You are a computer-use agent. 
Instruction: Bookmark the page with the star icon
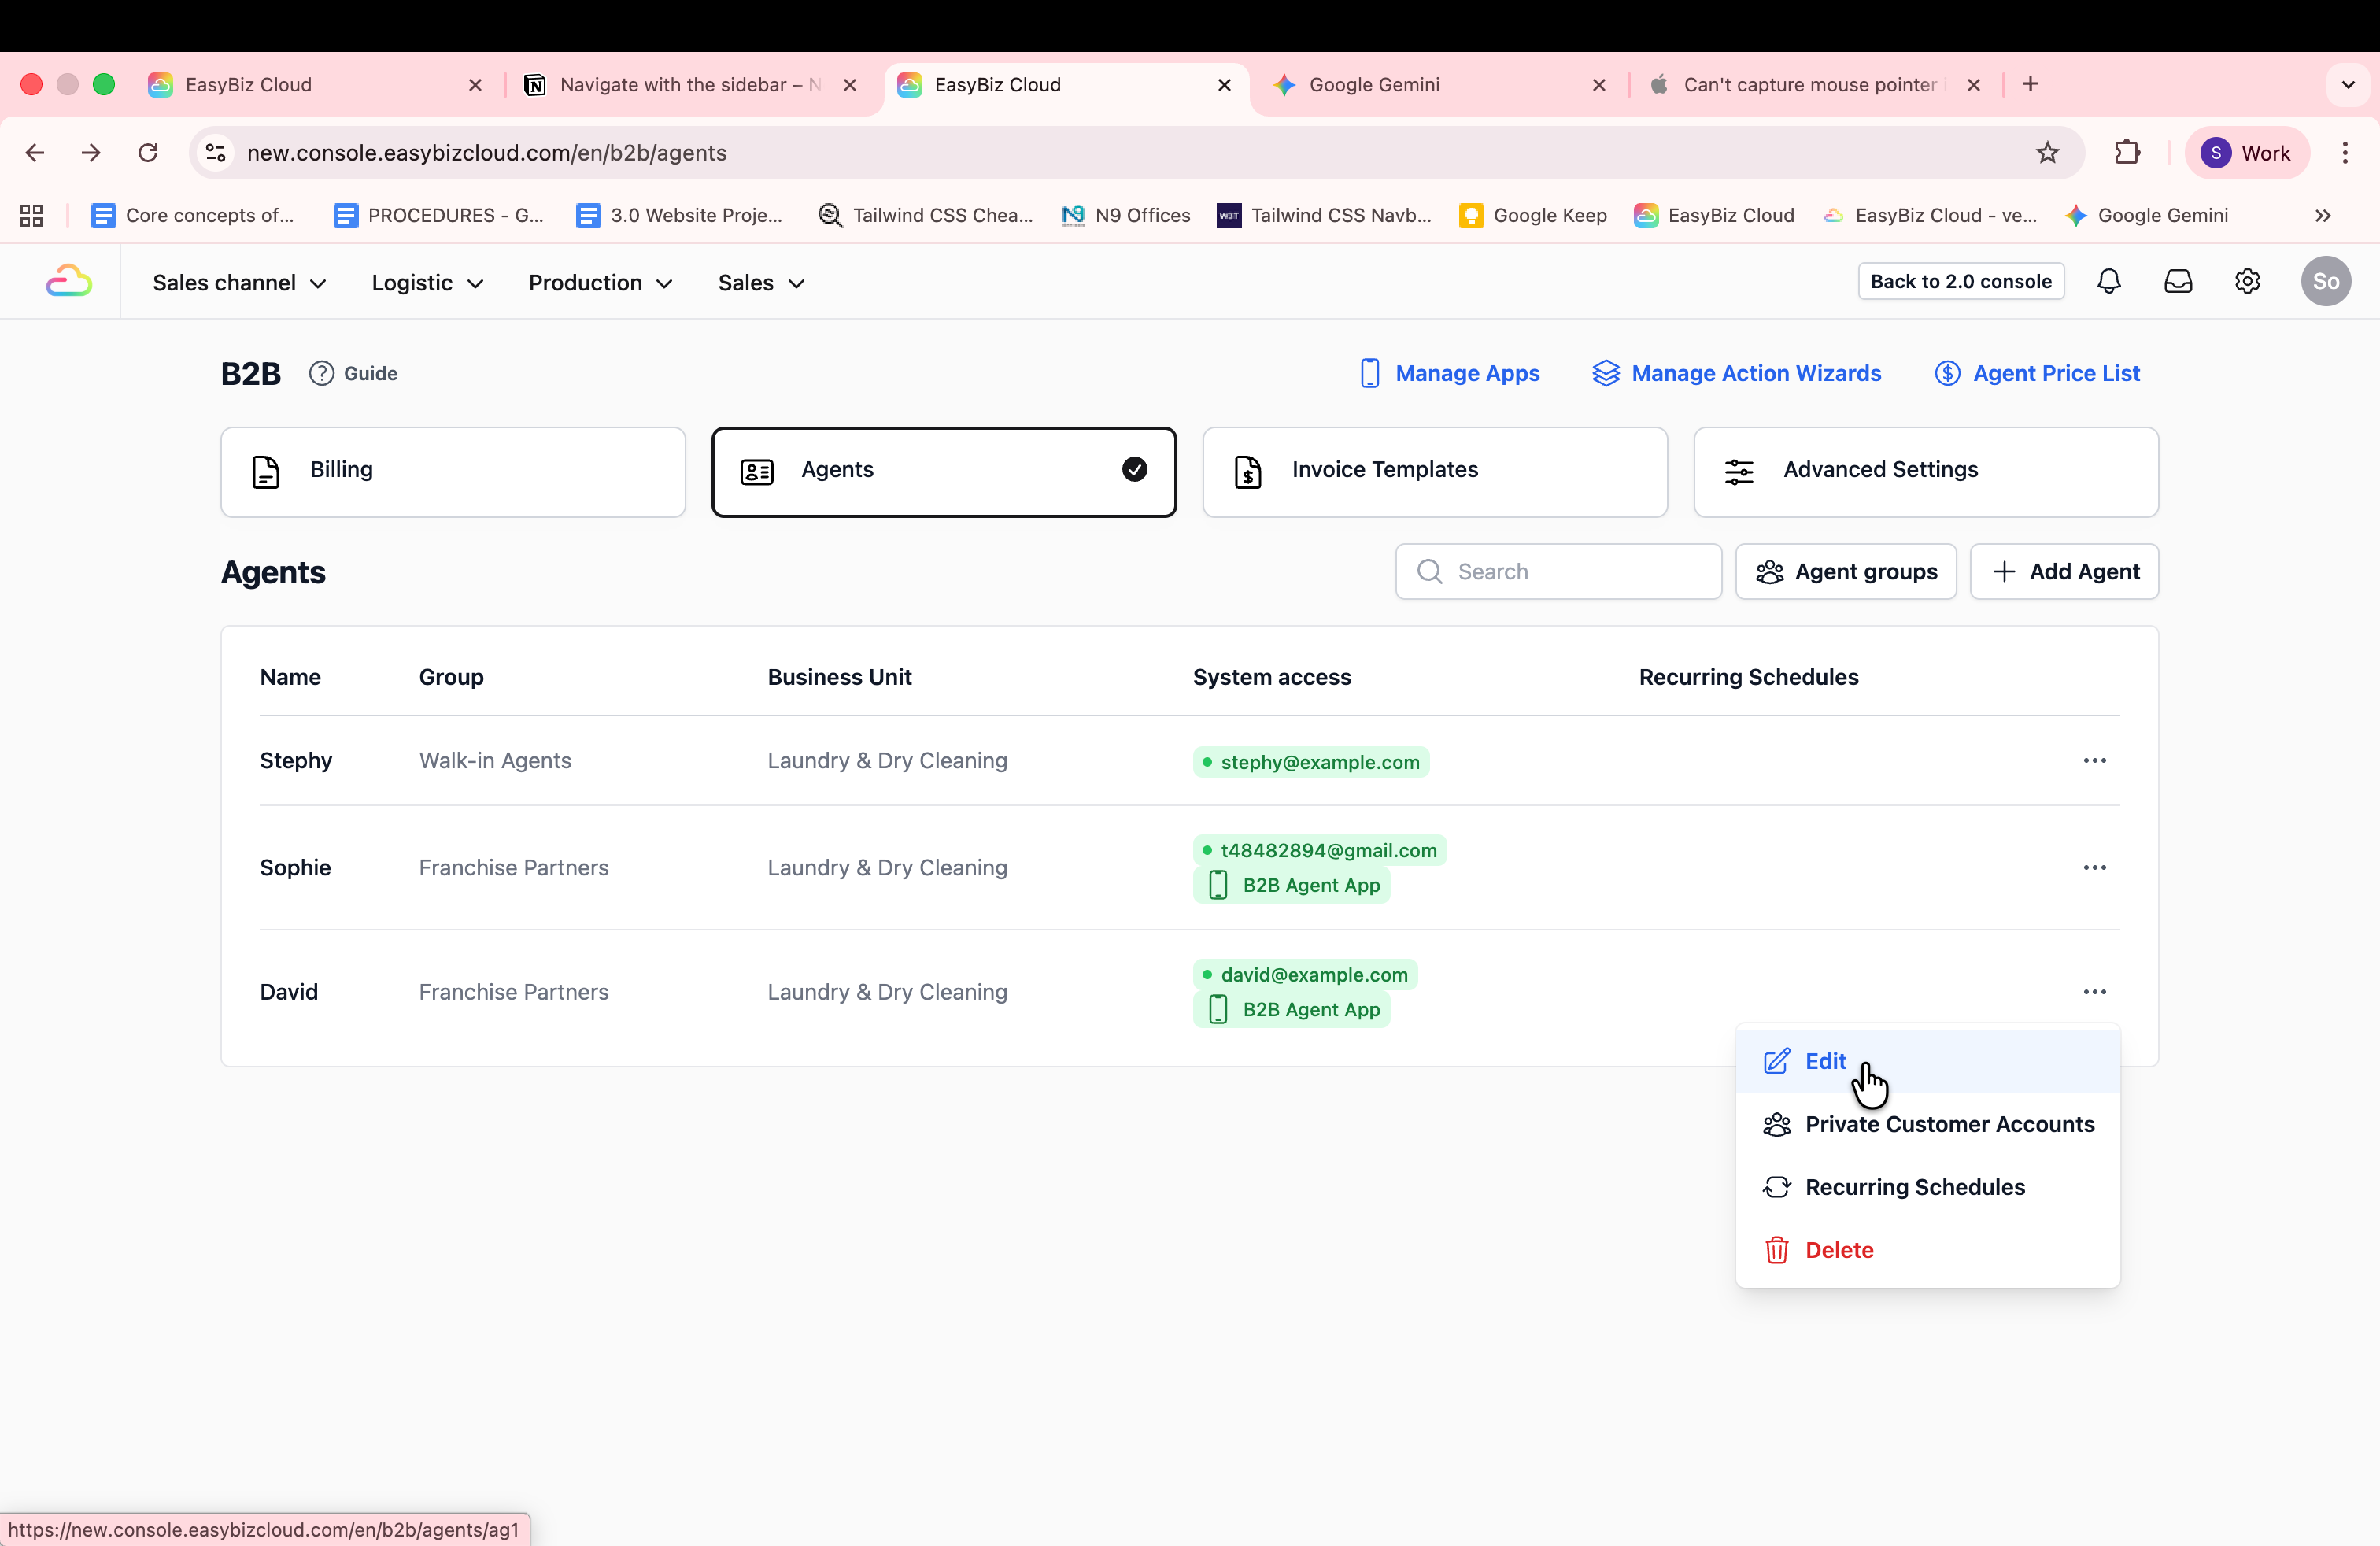2047,153
